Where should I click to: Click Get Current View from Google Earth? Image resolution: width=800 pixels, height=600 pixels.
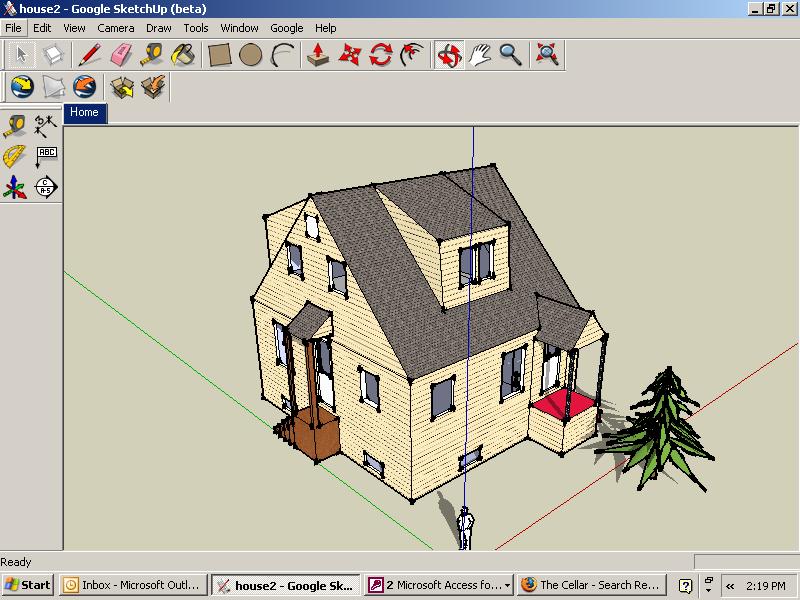coord(22,87)
